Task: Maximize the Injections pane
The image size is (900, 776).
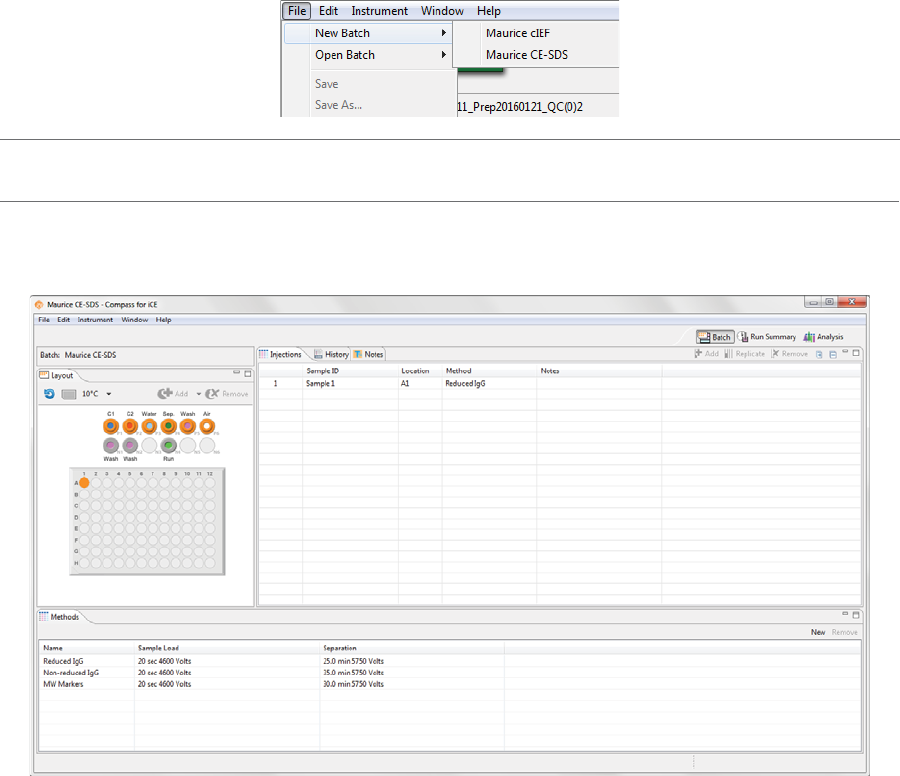Action: [x=856, y=353]
